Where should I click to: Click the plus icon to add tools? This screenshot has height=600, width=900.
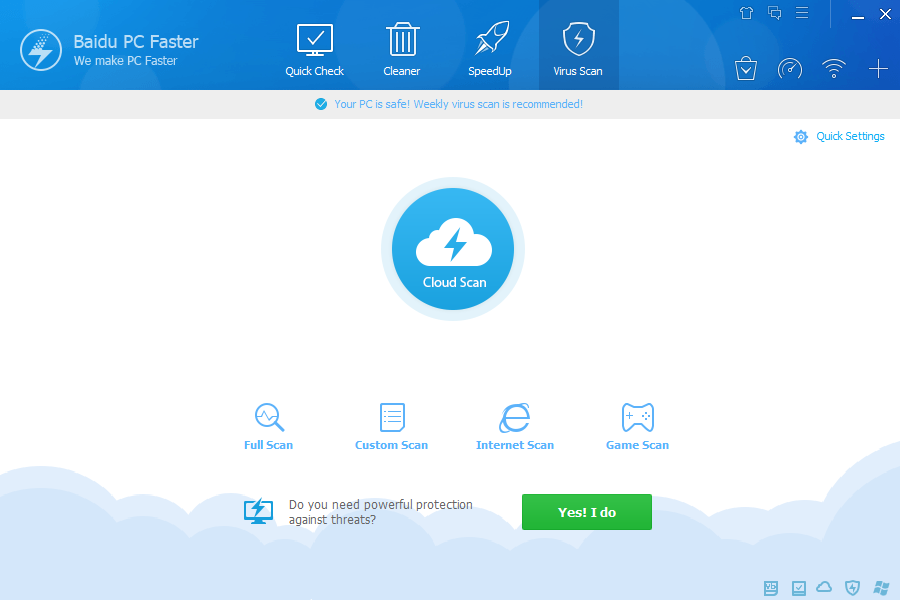878,69
